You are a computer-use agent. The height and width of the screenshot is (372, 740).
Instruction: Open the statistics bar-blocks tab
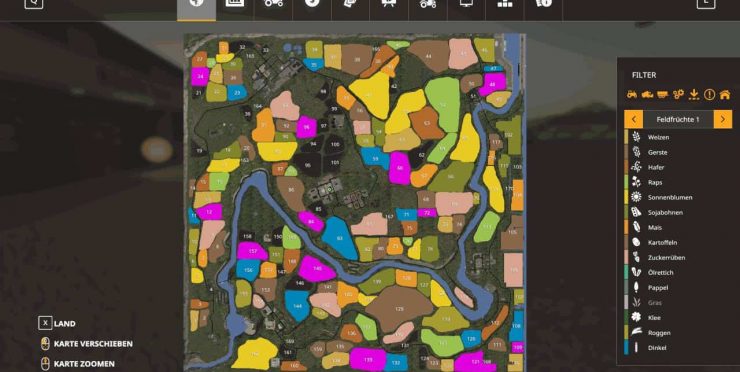tap(505, 4)
